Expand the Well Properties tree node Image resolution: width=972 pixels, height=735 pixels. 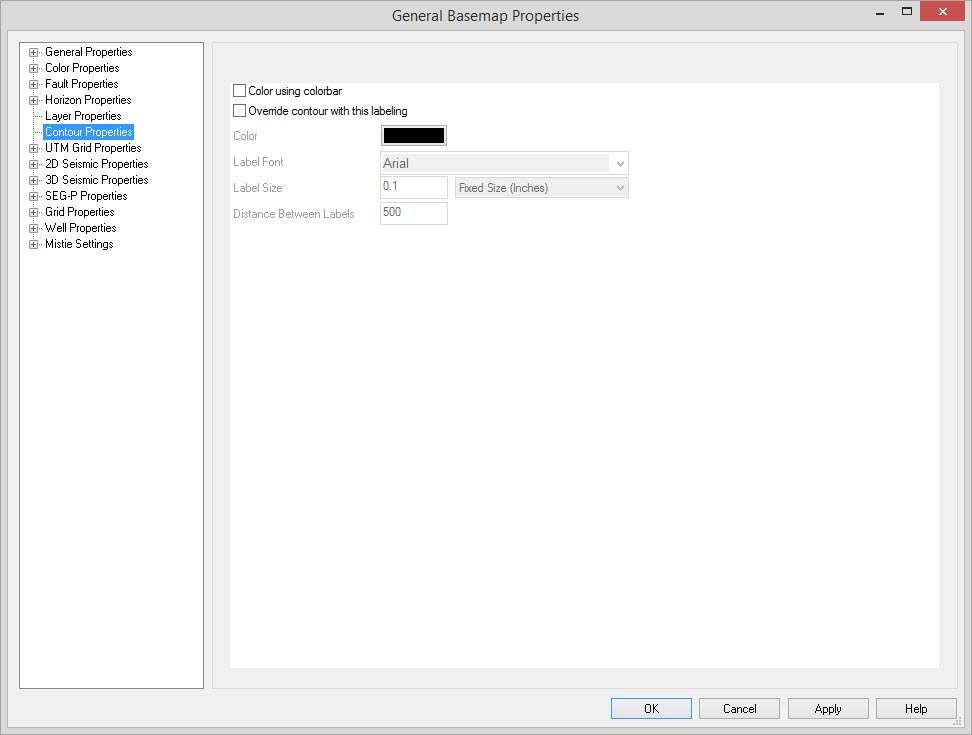click(x=34, y=228)
